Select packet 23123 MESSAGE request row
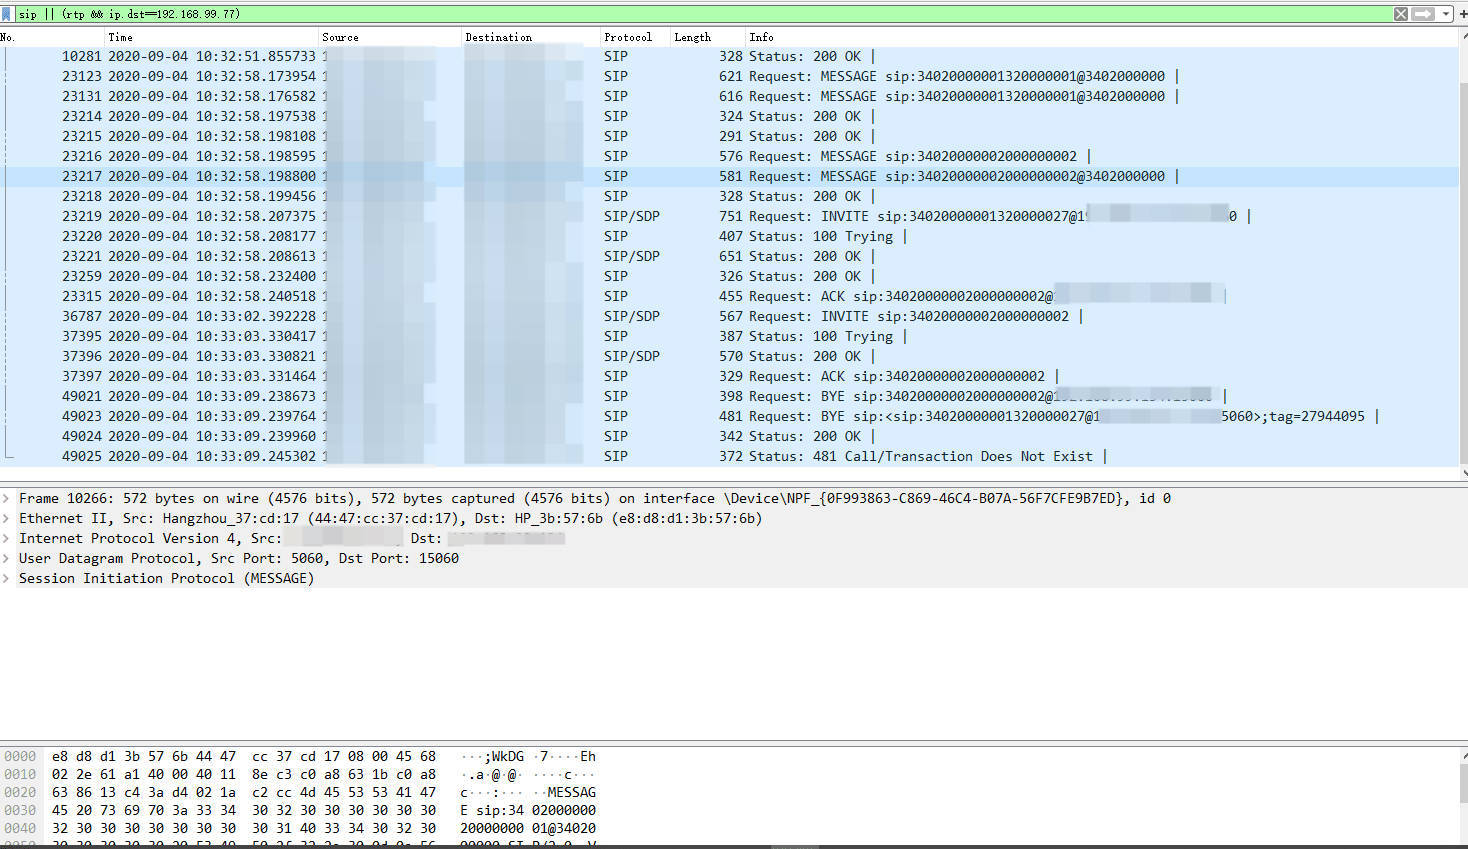The width and height of the screenshot is (1468, 849). tap(729, 76)
